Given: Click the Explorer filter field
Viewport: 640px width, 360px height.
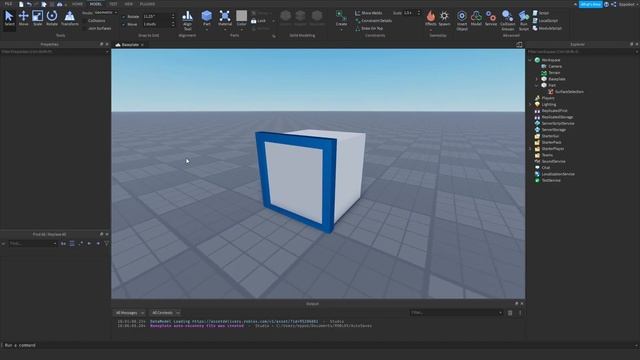Looking at the screenshot, I should [582, 52].
